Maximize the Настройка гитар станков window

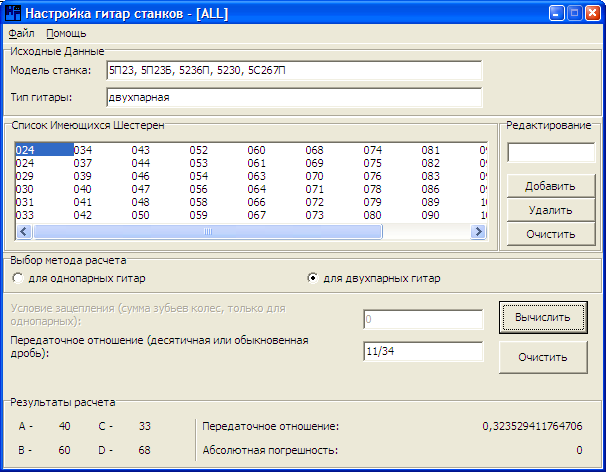click(575, 13)
